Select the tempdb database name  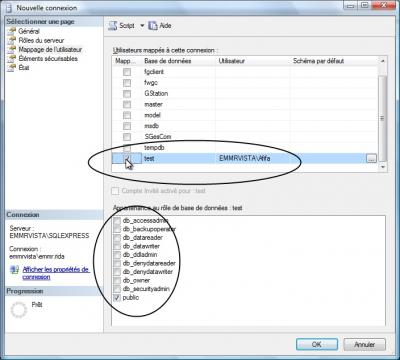[154, 148]
